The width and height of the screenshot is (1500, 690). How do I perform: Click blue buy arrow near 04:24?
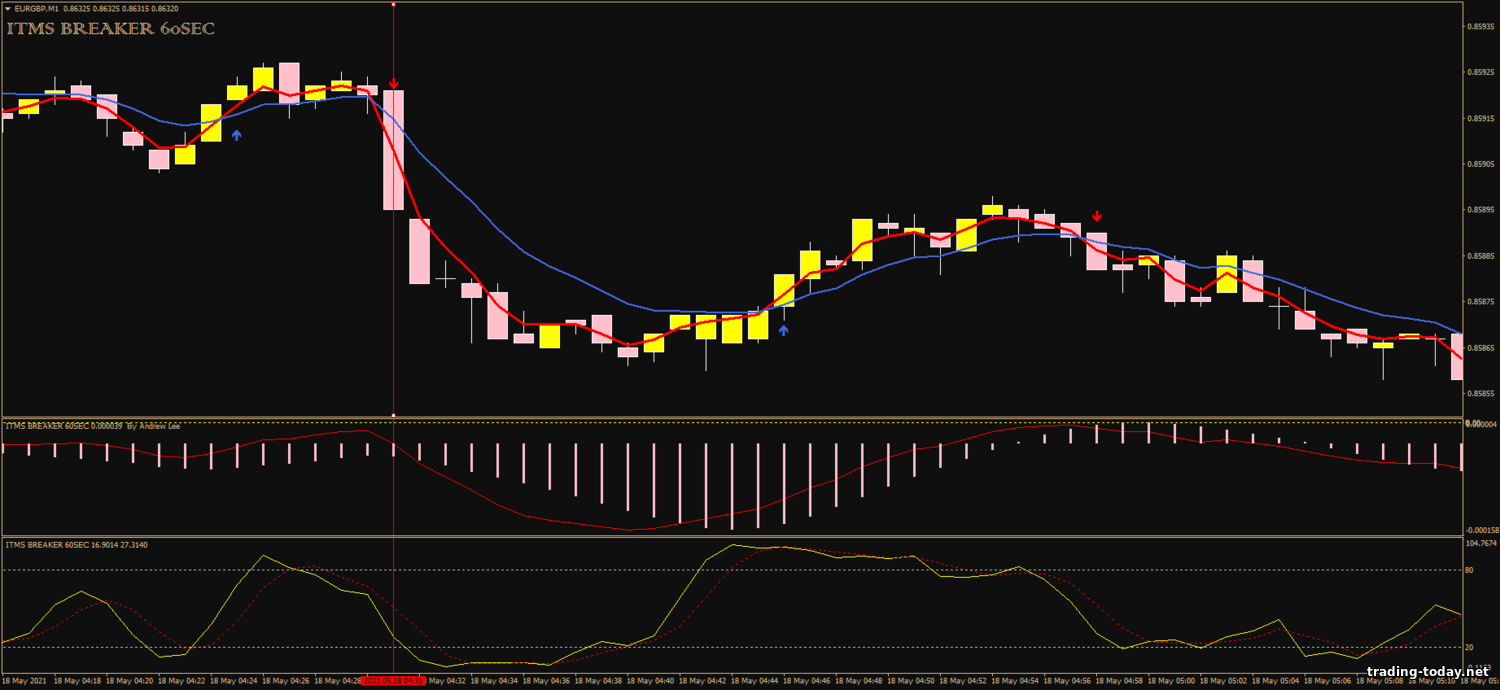tap(236, 134)
